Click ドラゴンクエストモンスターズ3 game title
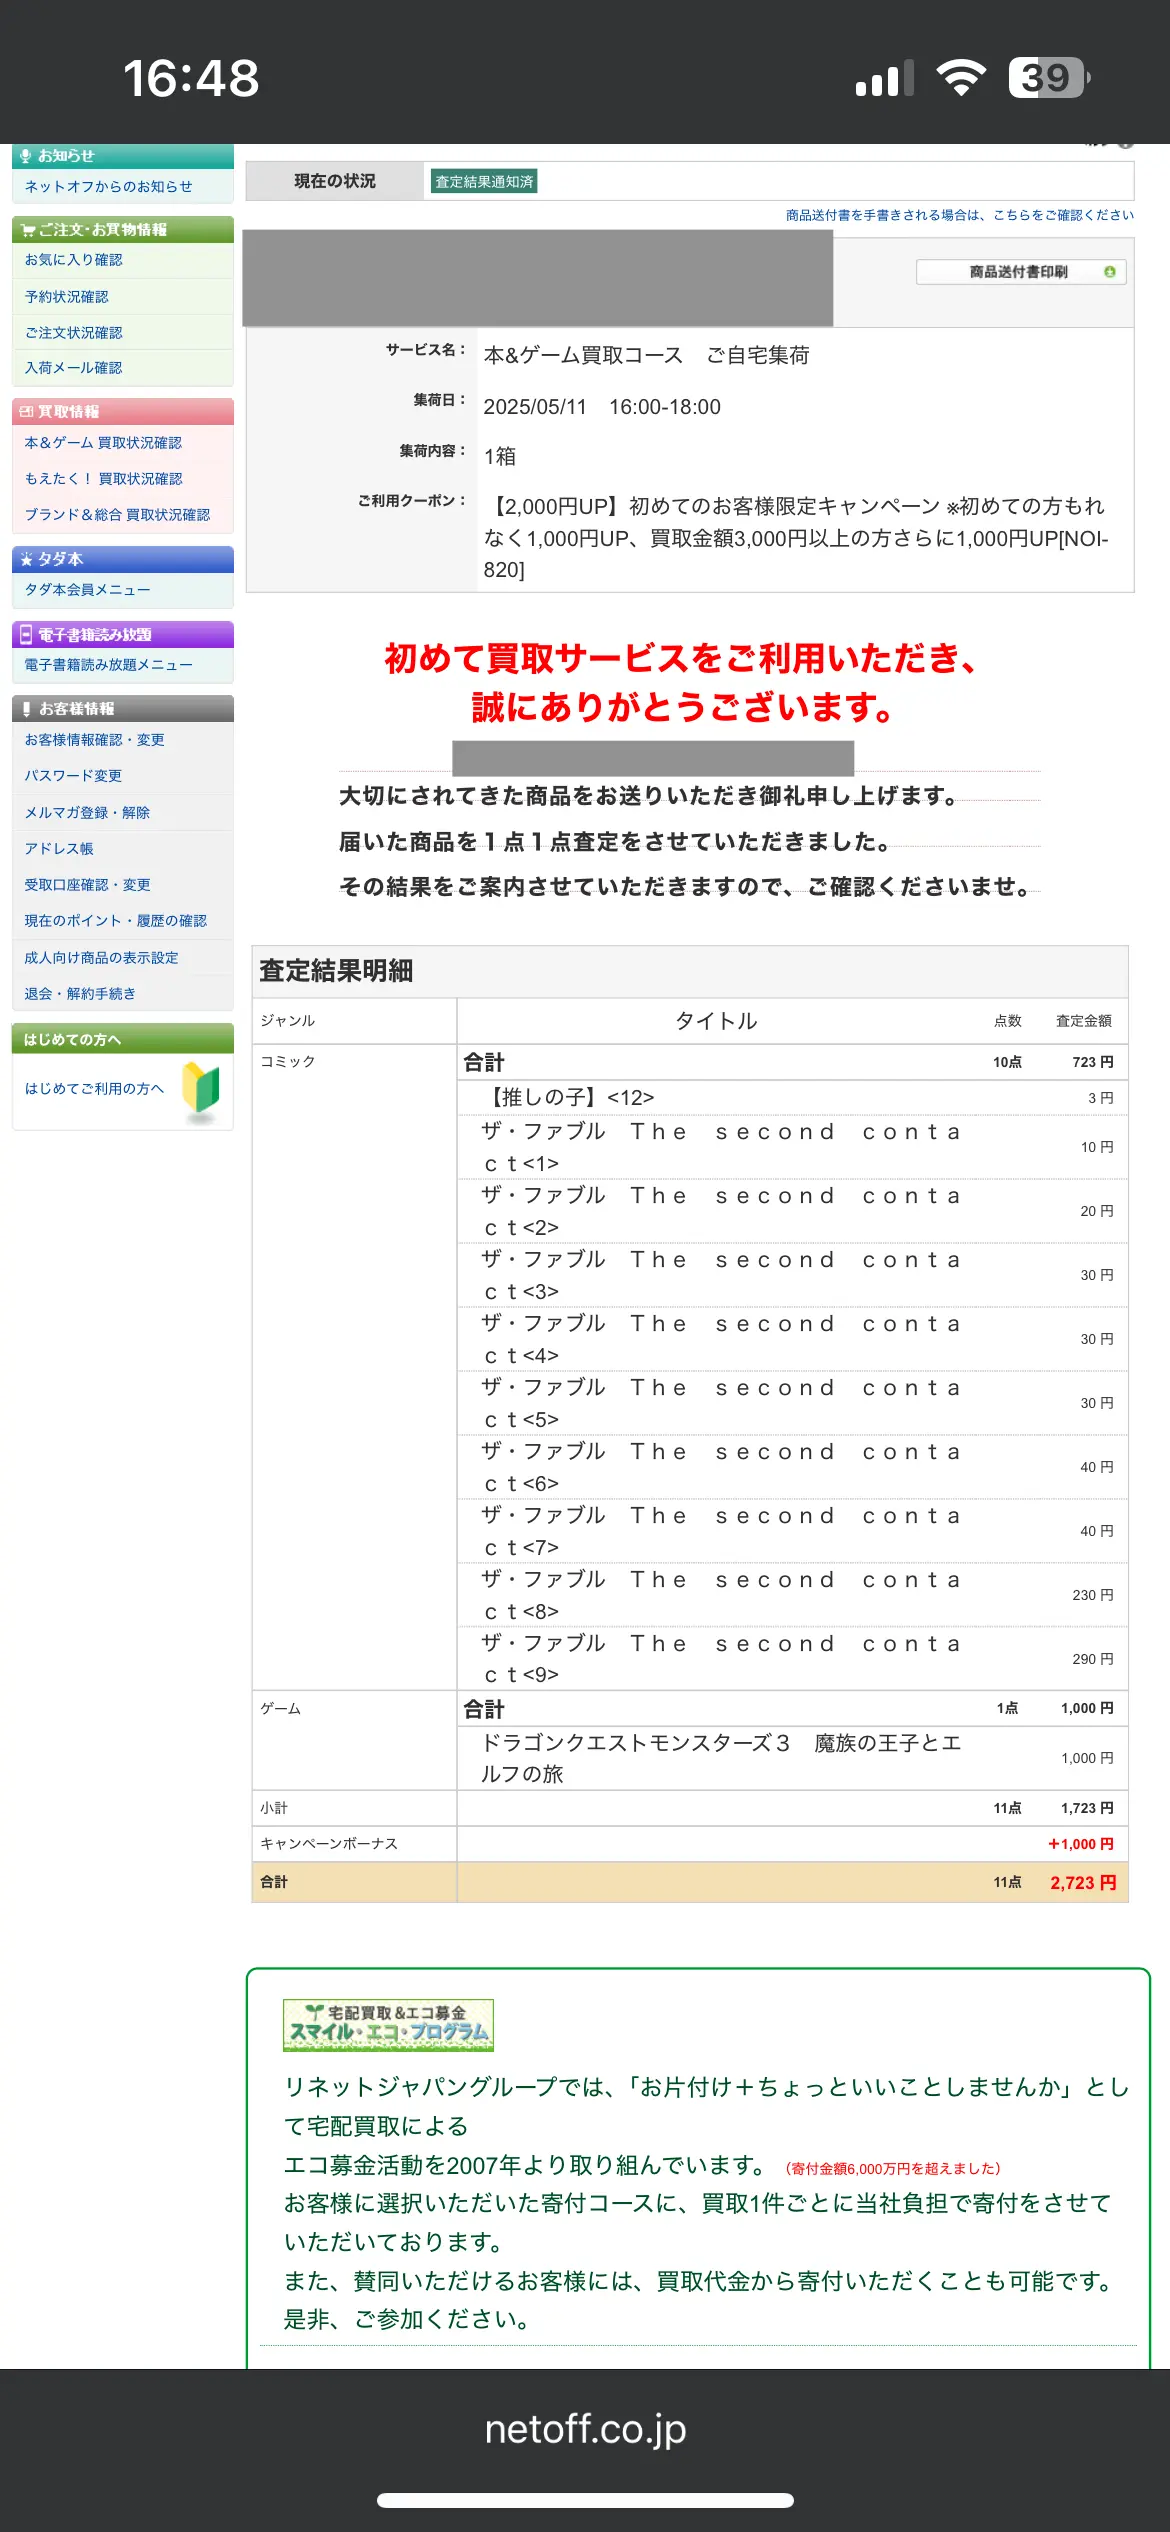 (x=721, y=1758)
